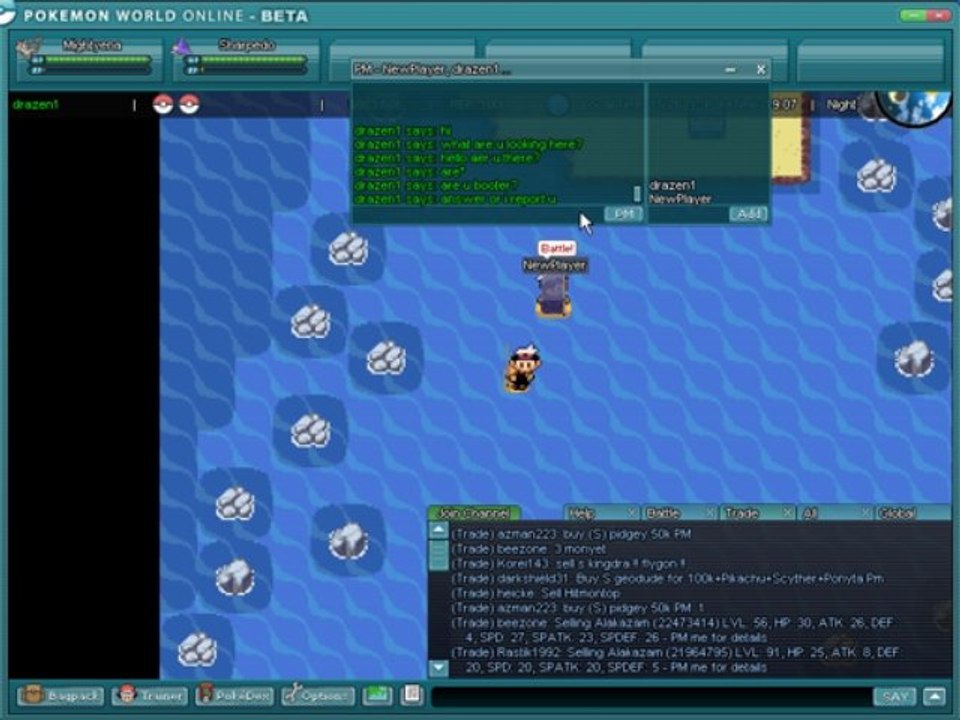Click the NewPlayer name tag above character
Image resolution: width=960 pixels, height=720 pixels.
pos(555,266)
